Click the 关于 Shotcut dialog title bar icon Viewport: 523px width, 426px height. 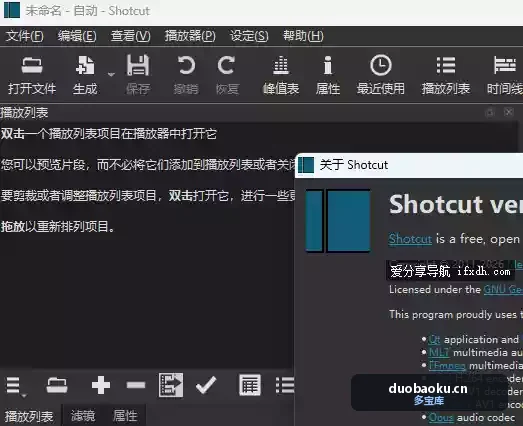(306, 165)
